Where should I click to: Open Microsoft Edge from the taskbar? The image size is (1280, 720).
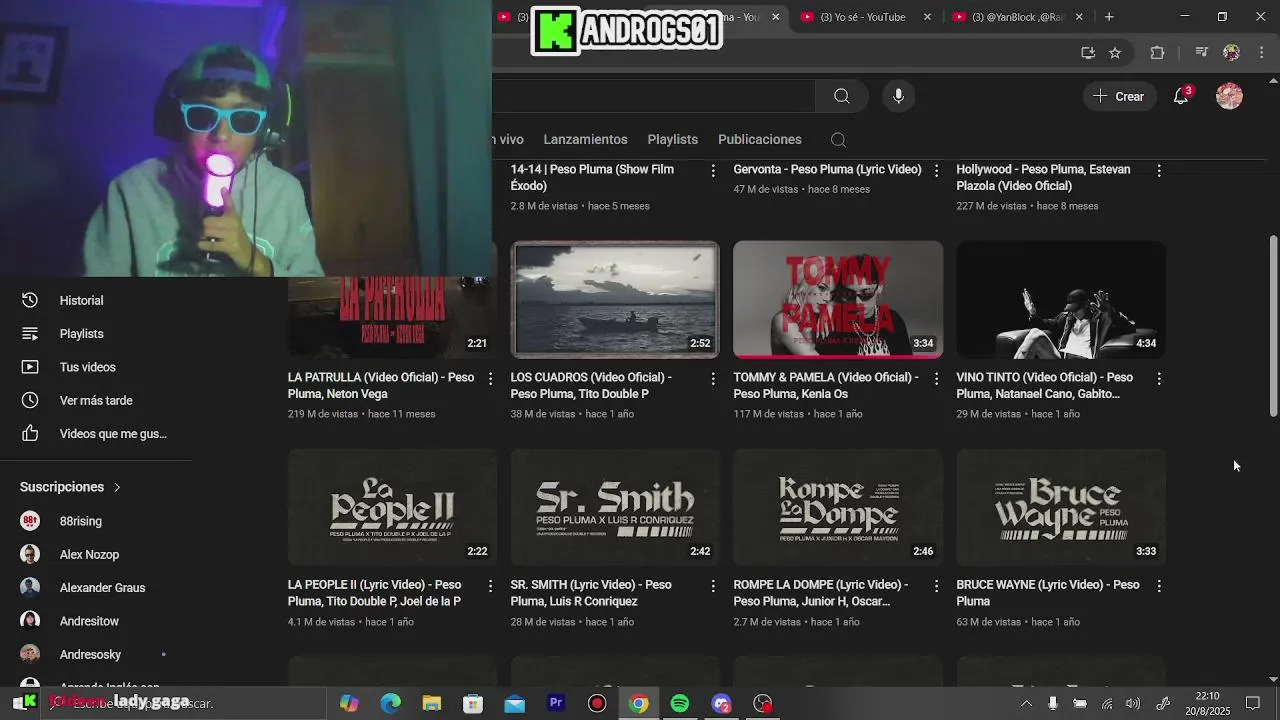coord(390,703)
